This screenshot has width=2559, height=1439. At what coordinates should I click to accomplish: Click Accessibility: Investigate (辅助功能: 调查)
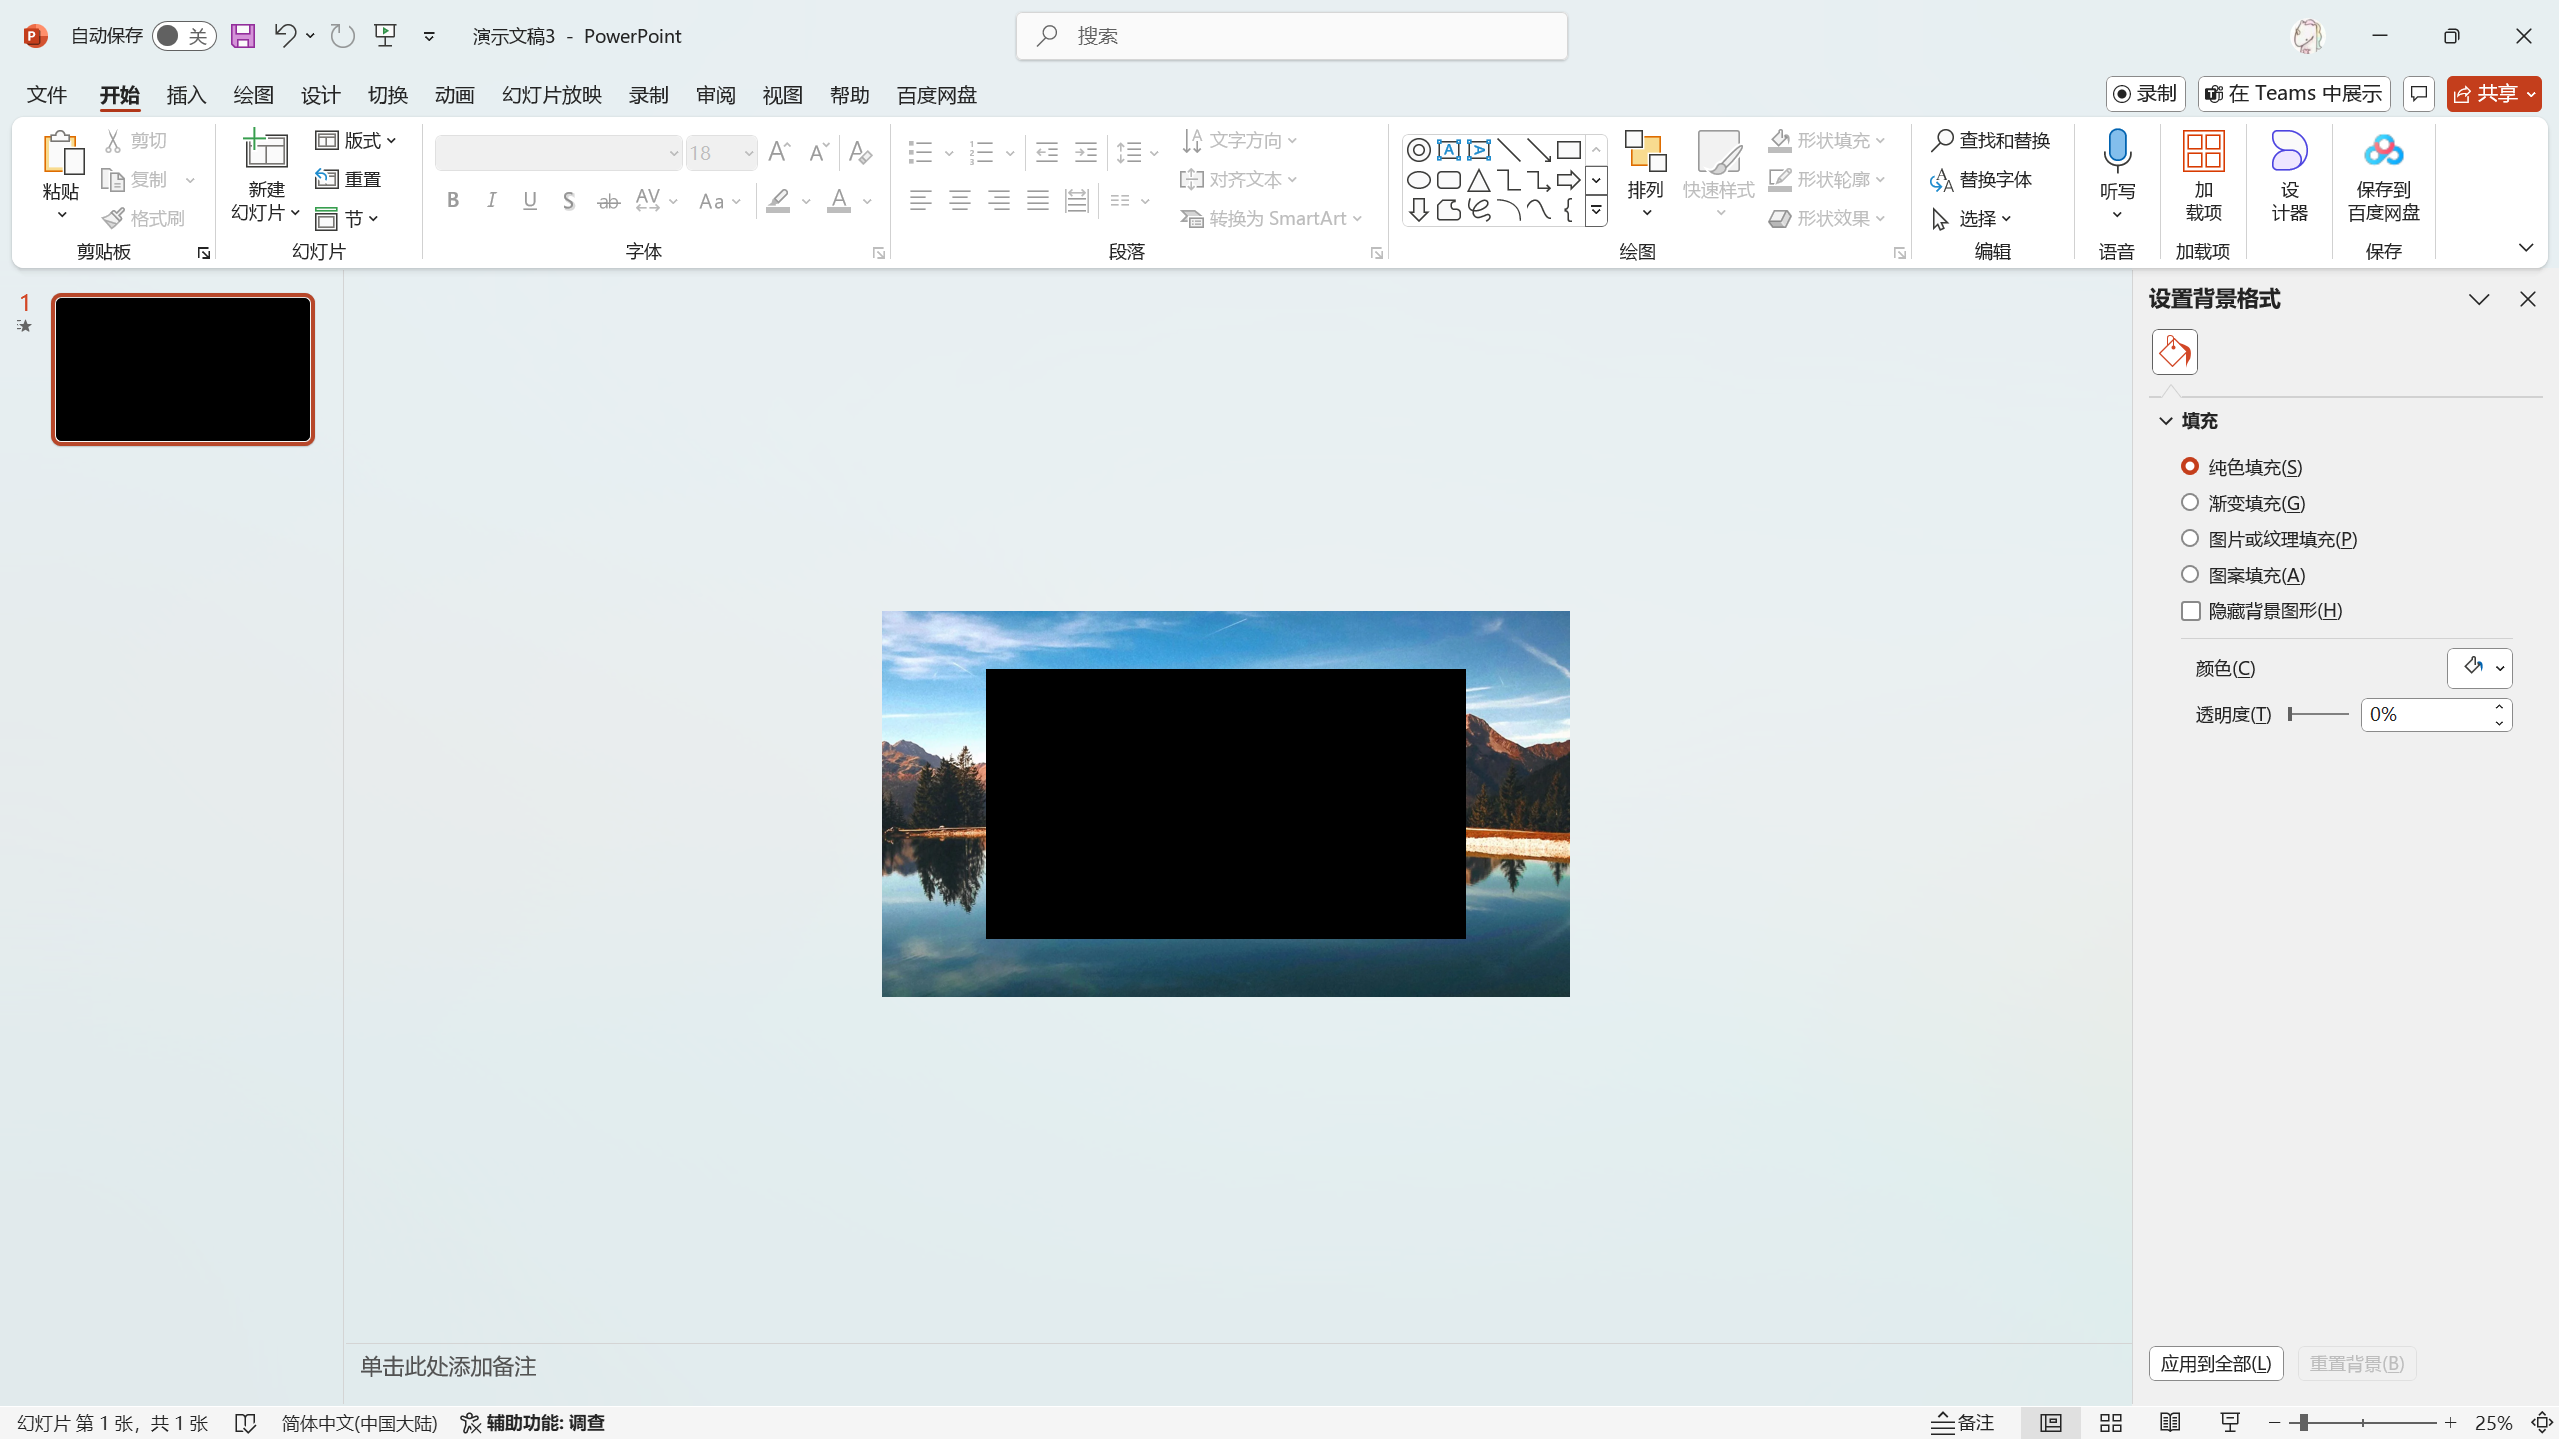tap(532, 1422)
